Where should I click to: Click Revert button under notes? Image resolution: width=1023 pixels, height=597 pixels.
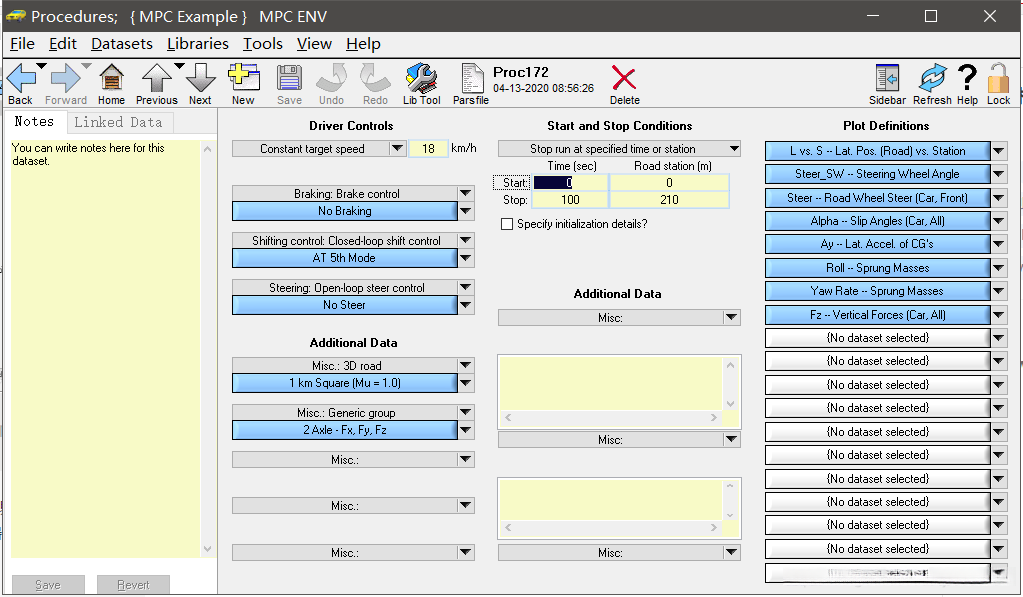pyautogui.click(x=133, y=585)
